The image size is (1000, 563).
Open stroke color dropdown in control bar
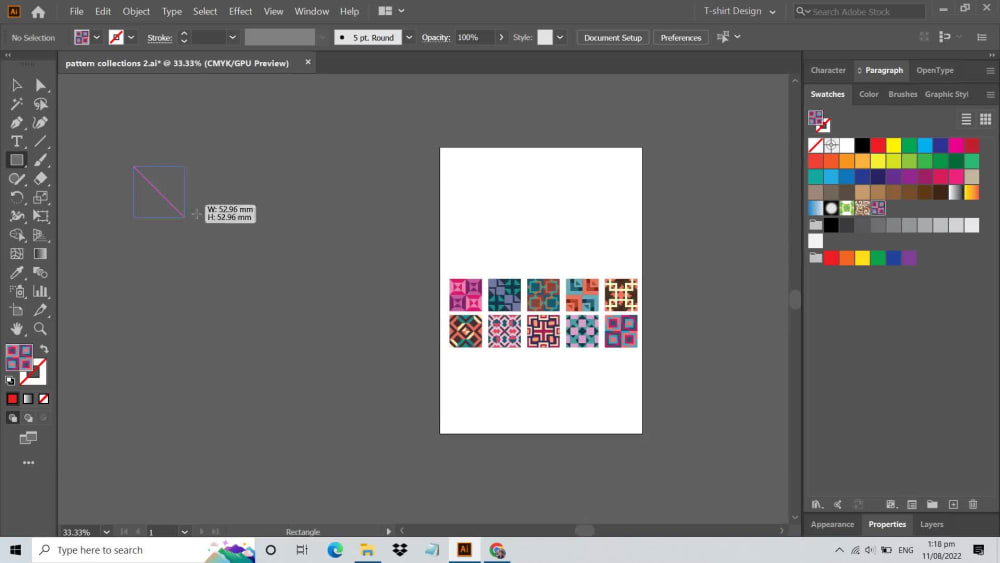coord(131,38)
